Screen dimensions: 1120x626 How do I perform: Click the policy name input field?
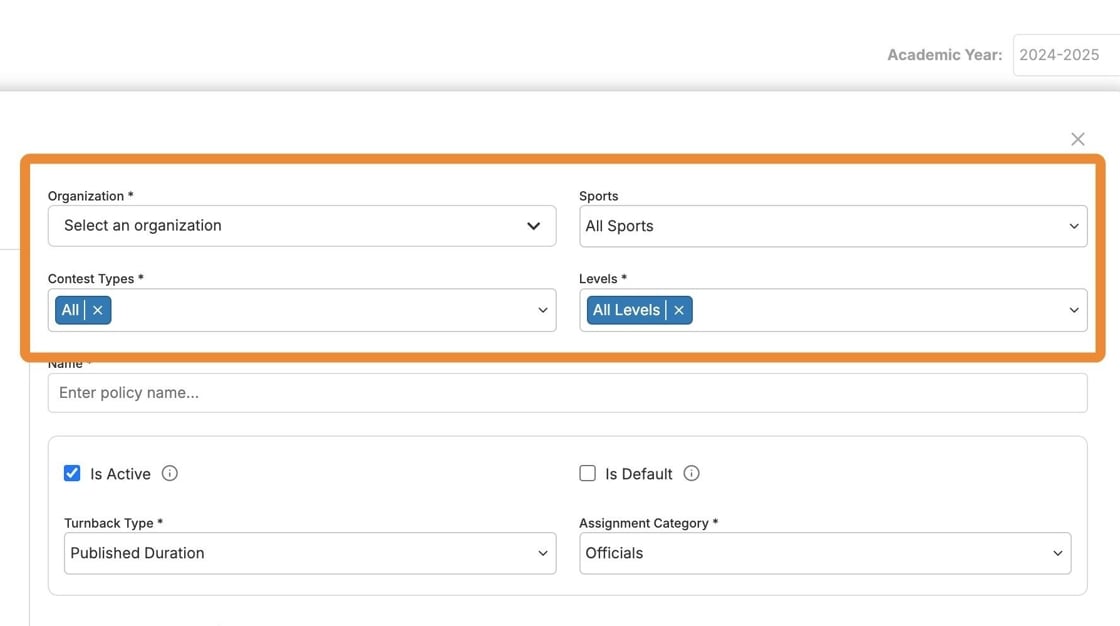(566, 393)
